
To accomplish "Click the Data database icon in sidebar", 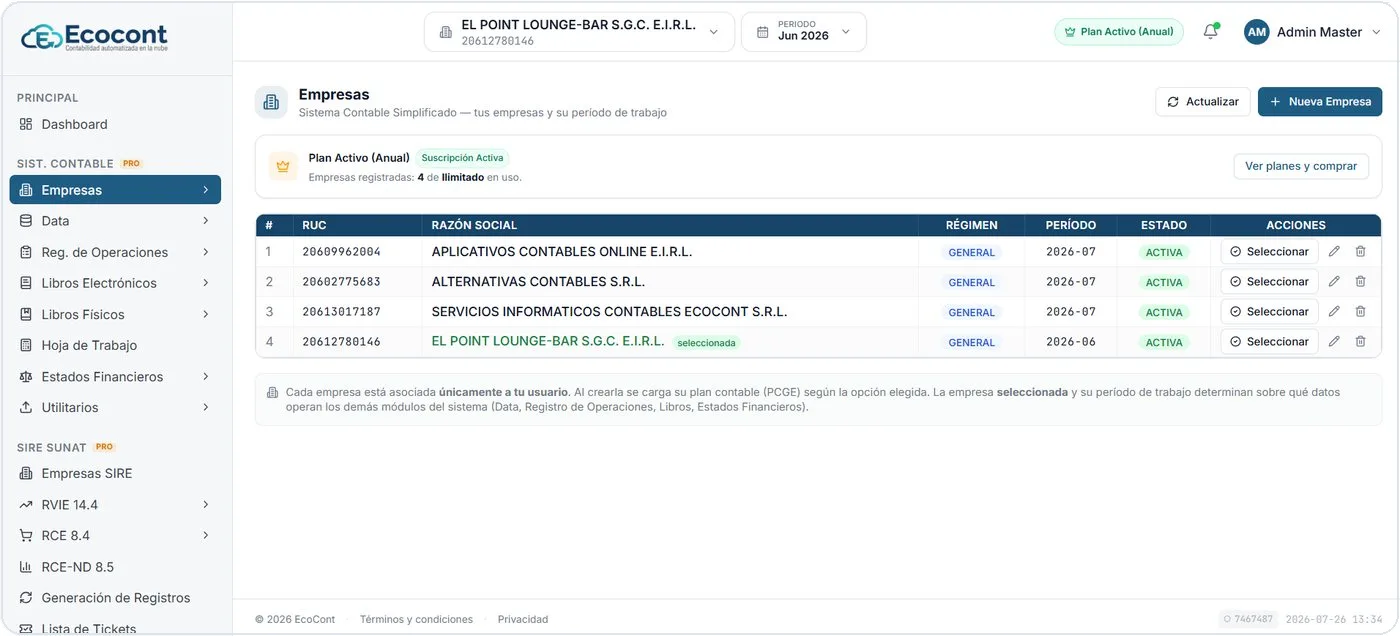I will pyautogui.click(x=26, y=221).
